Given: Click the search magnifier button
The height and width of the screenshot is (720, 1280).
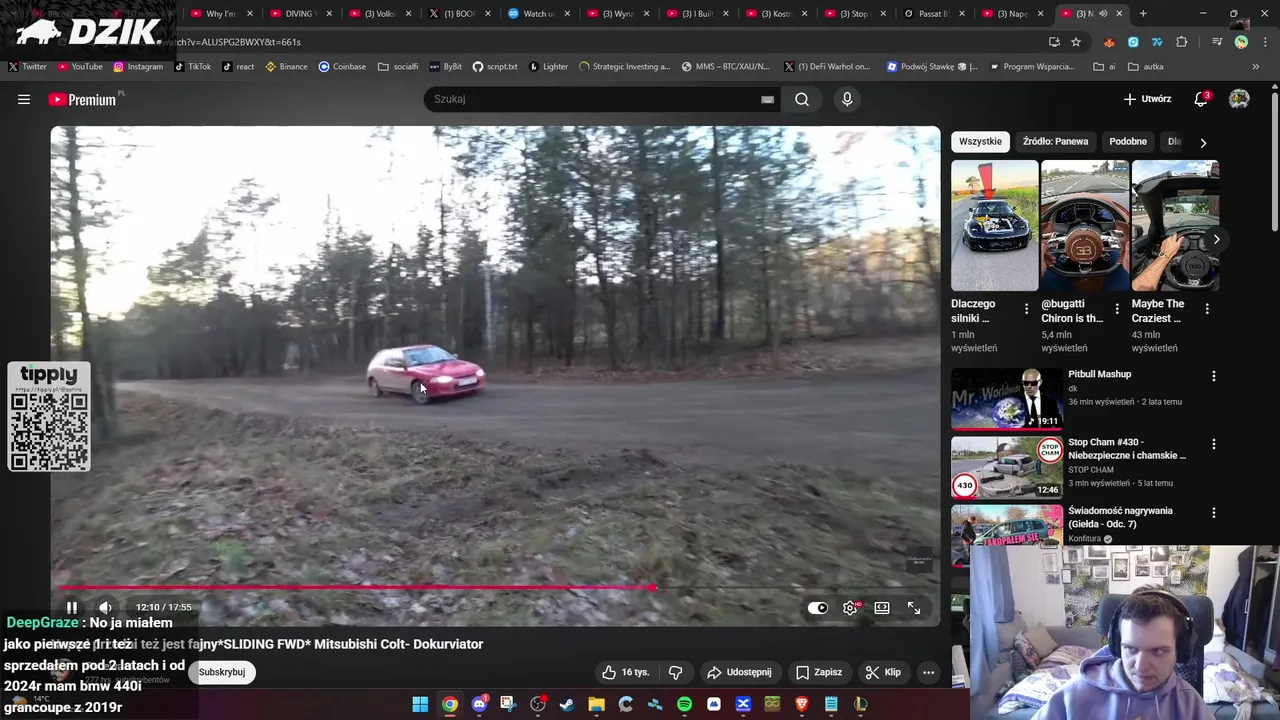Looking at the screenshot, I should point(802,99).
